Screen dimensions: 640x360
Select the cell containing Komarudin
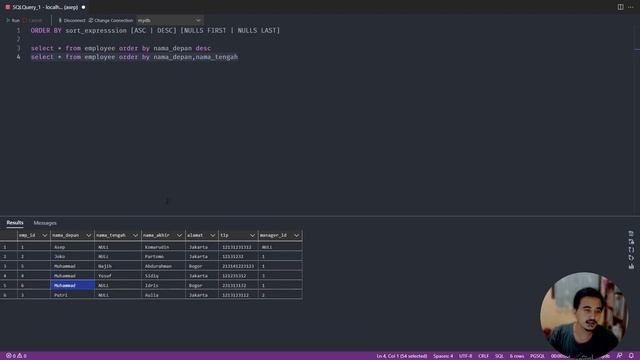click(x=163, y=247)
